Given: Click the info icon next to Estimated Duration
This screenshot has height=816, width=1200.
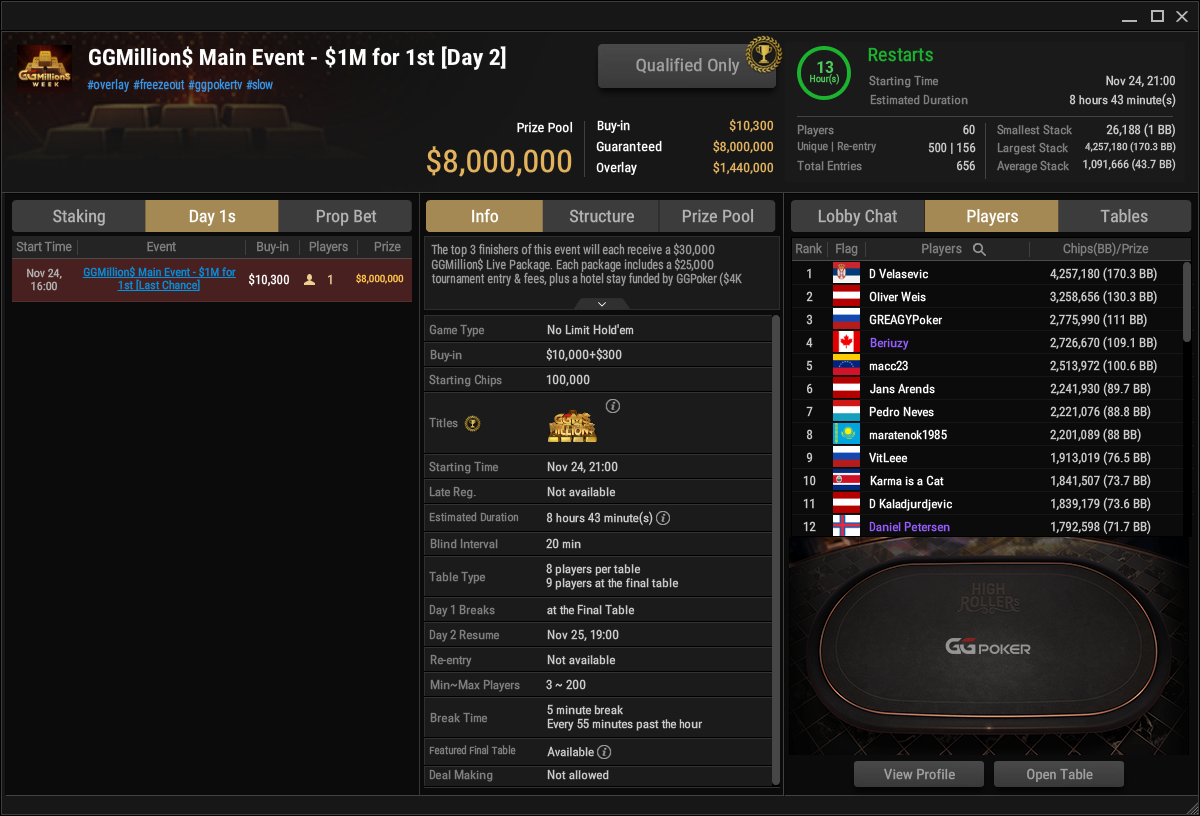Looking at the screenshot, I should click(x=662, y=518).
